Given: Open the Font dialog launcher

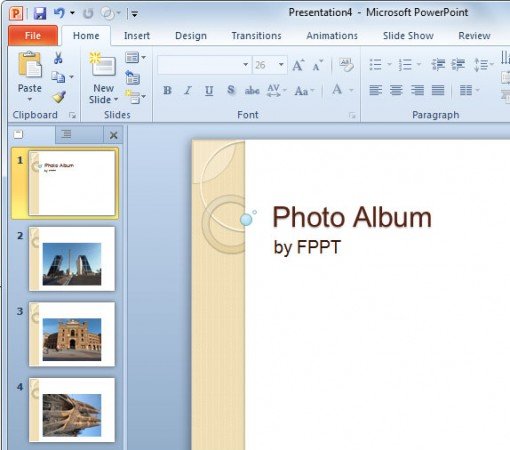Looking at the screenshot, I should (352, 115).
